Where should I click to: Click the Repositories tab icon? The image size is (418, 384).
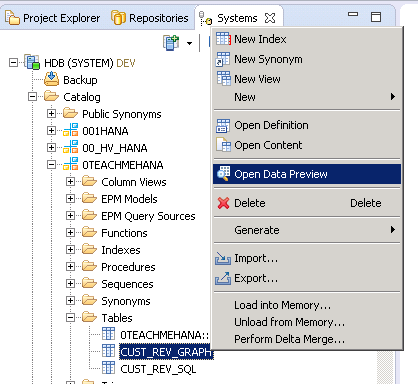tap(118, 17)
